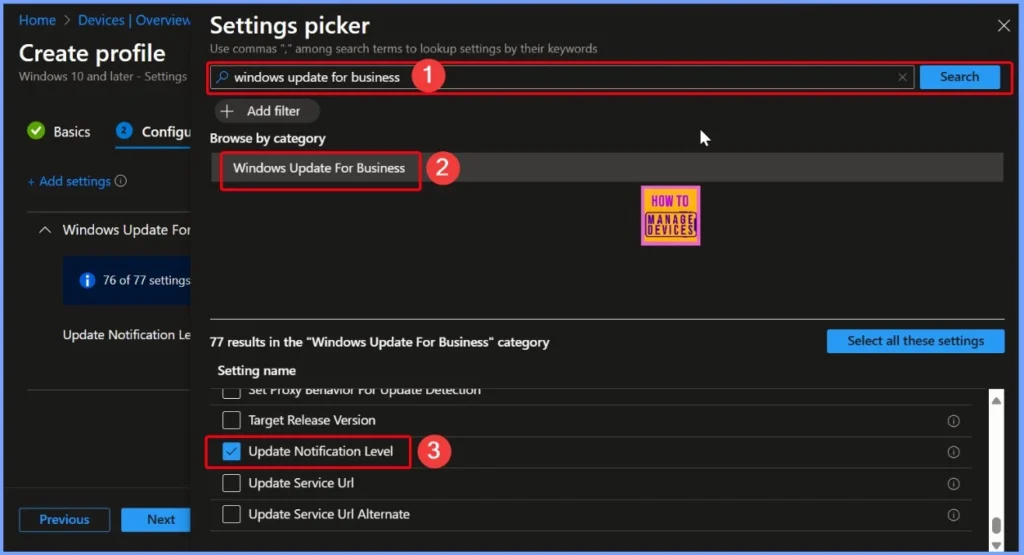Open info for Target Release Version
The image size is (1024, 555).
[x=953, y=421]
